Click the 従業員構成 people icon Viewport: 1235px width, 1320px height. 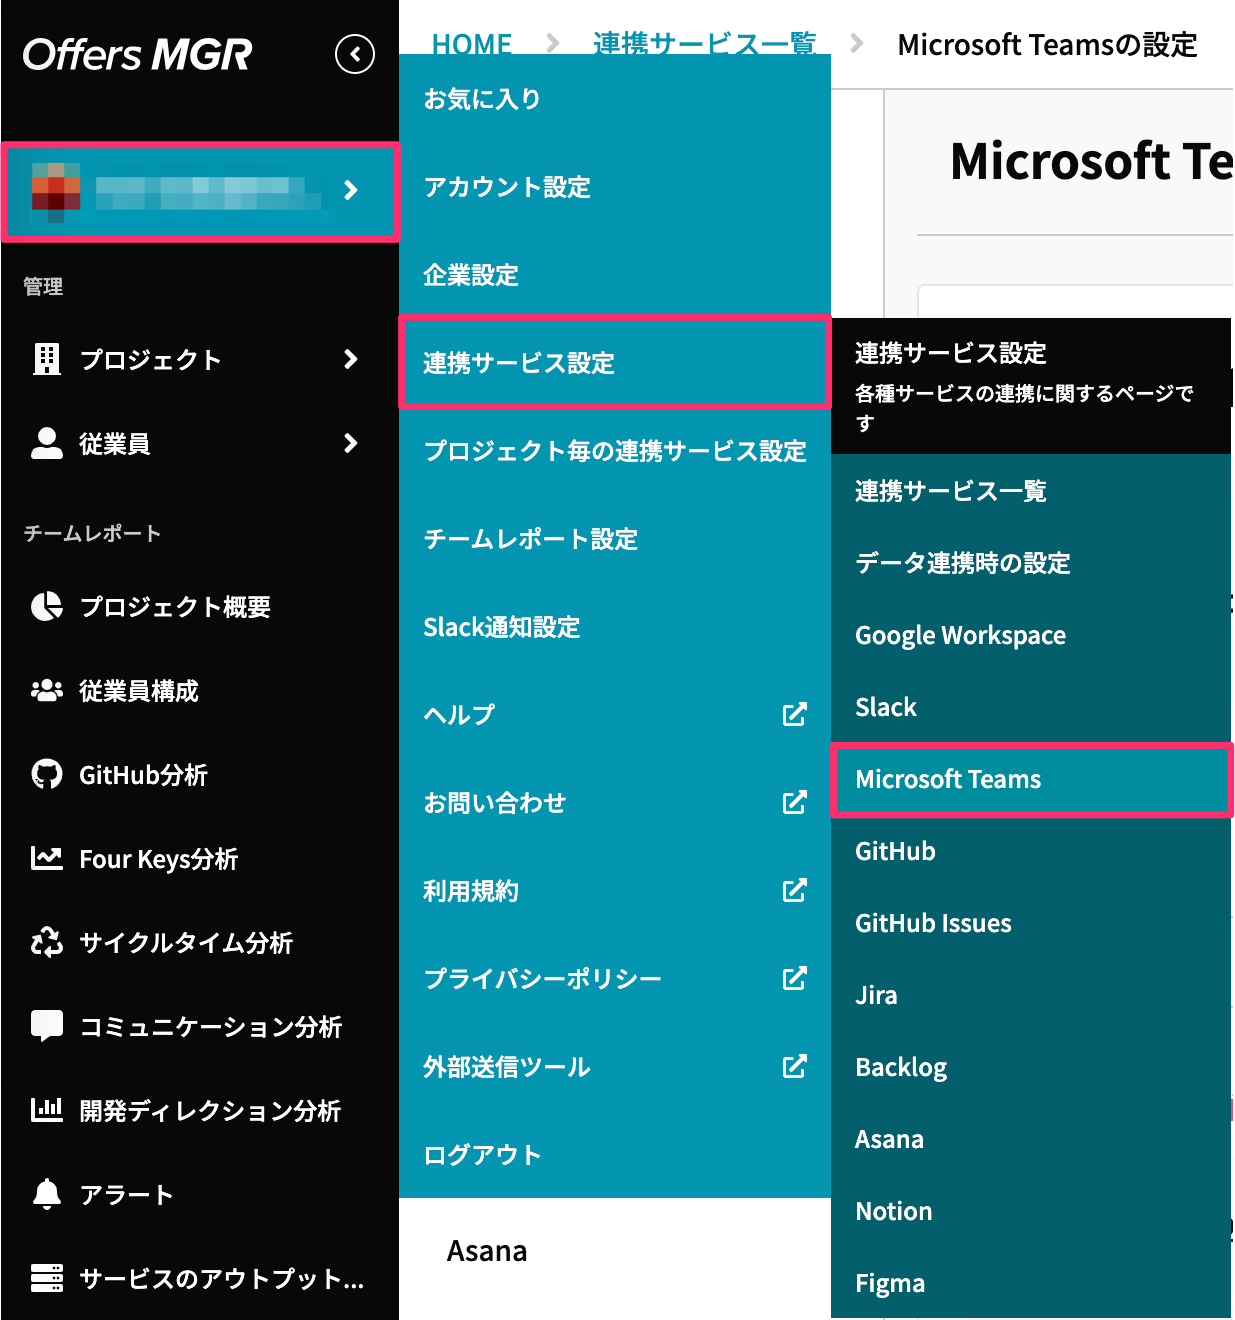[x=46, y=690]
